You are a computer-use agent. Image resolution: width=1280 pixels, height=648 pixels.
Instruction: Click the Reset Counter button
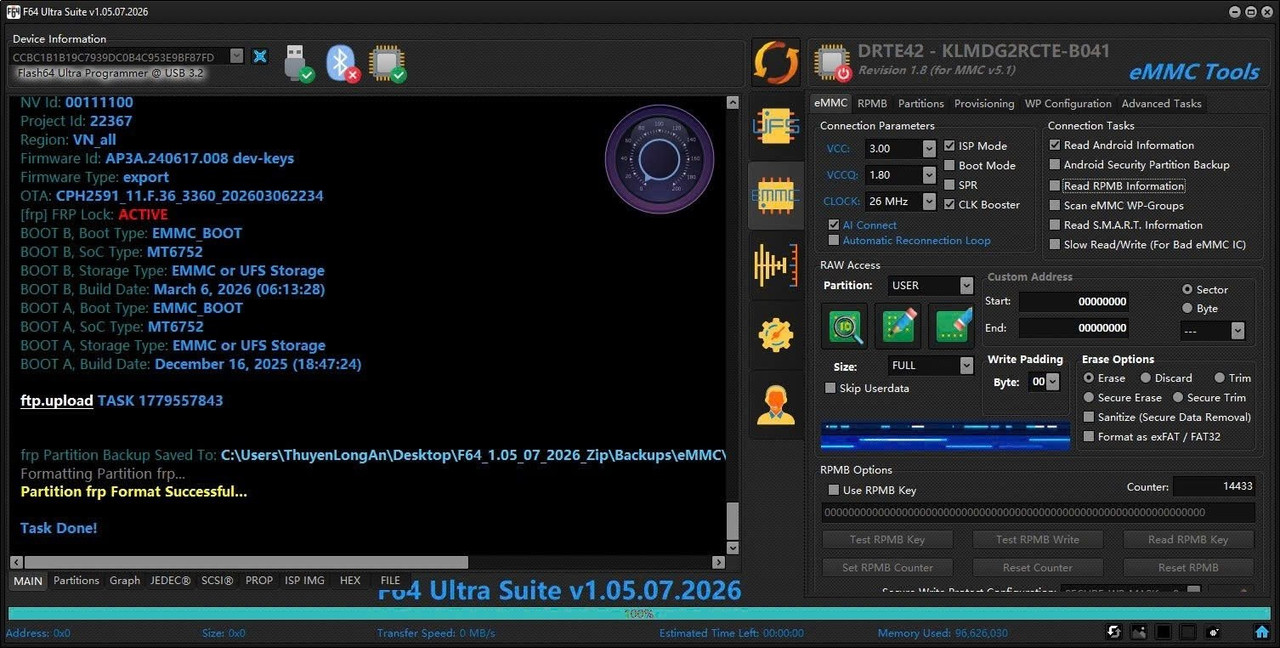pos(1038,567)
